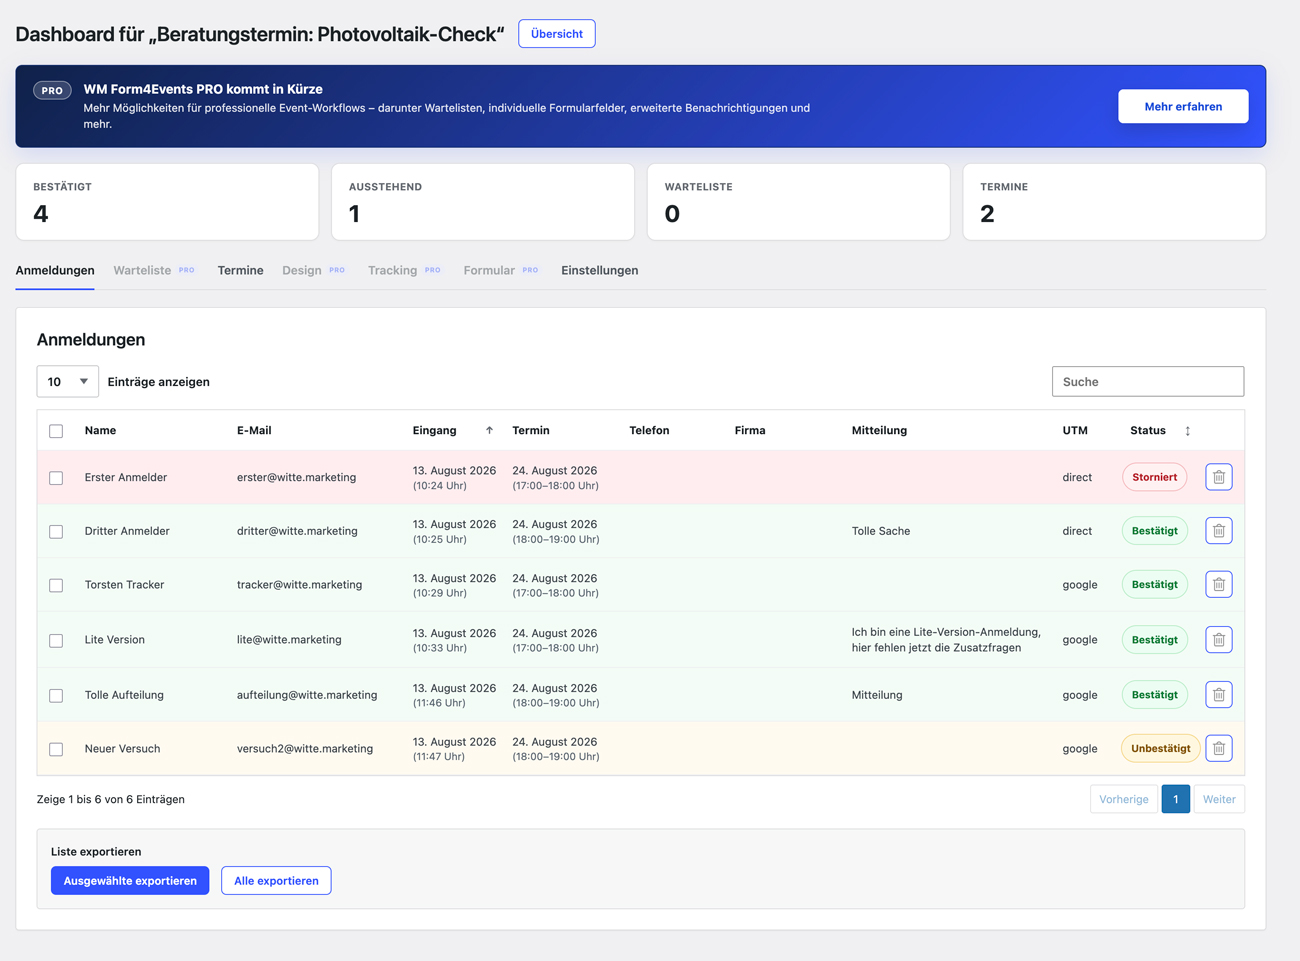
Task: Open the entries-per-page dropdown showing 10
Action: coord(67,381)
